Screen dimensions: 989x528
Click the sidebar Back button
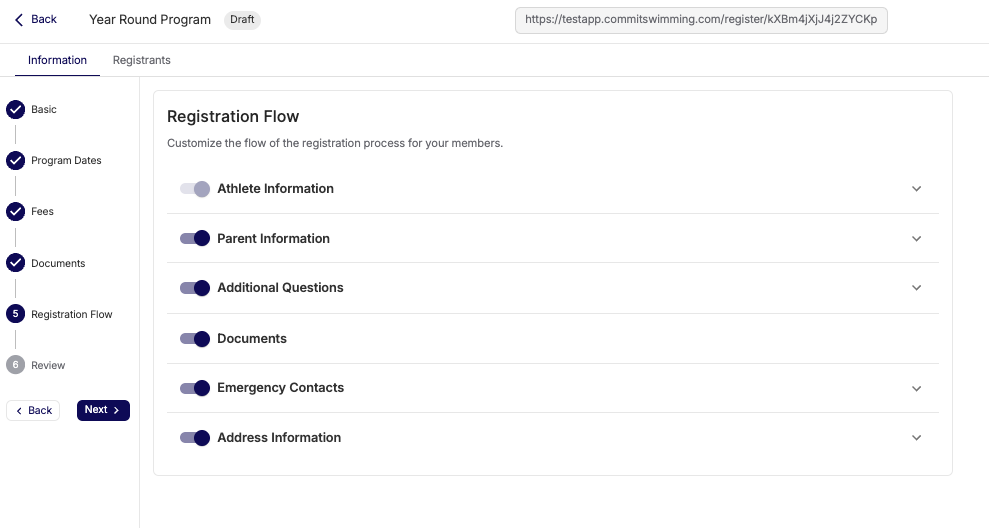coord(33,411)
